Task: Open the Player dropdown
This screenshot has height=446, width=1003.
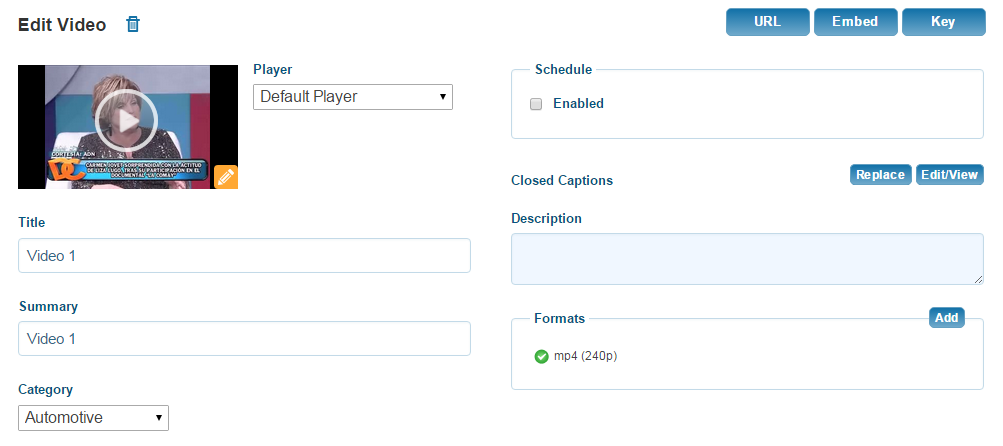Action: (x=352, y=97)
